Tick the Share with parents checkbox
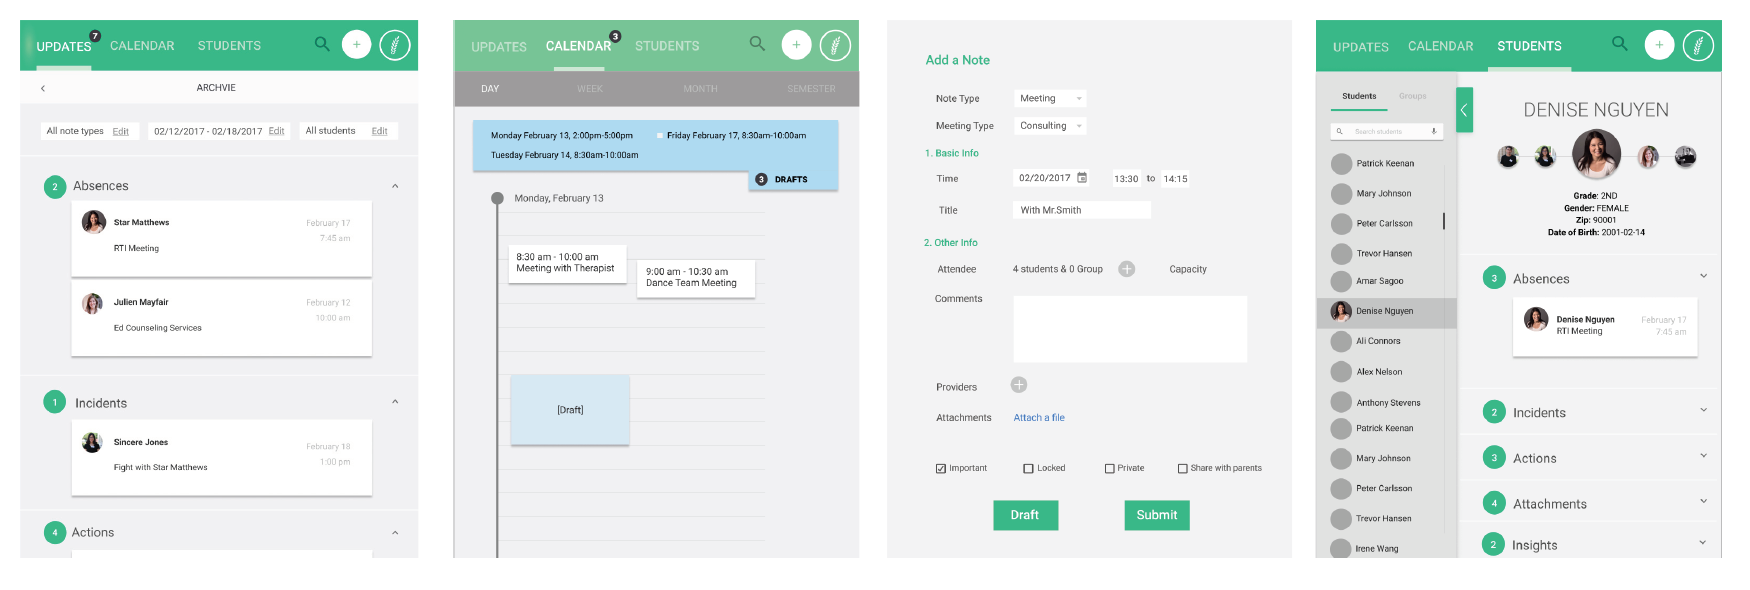This screenshot has height=590, width=1750. click(x=1183, y=468)
